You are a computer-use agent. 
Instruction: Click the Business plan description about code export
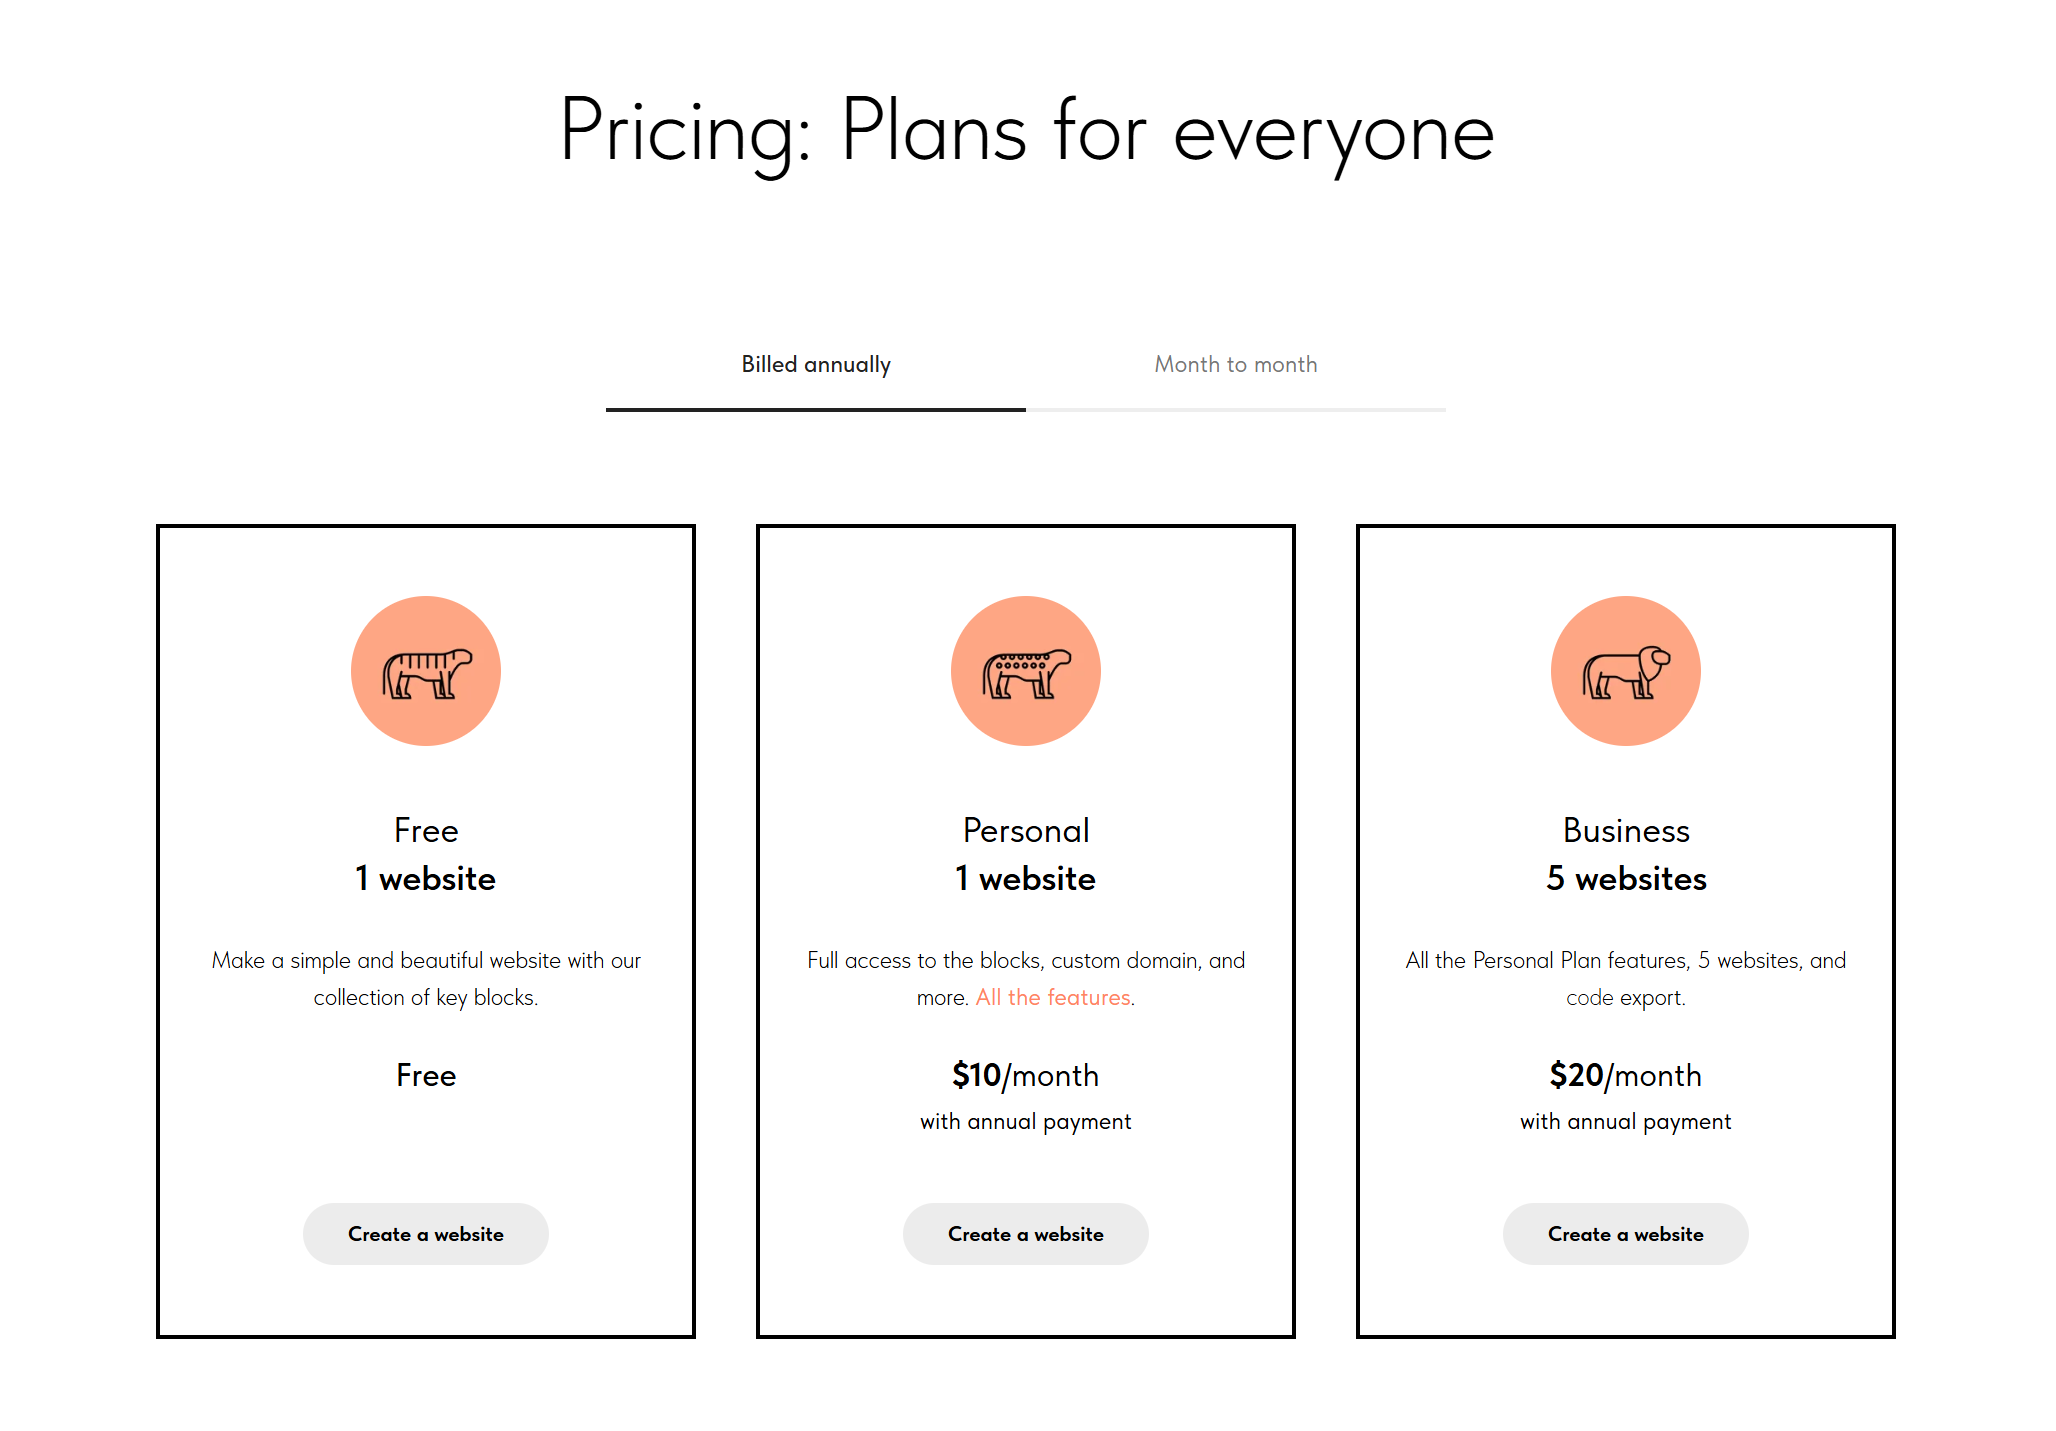pos(1626,978)
